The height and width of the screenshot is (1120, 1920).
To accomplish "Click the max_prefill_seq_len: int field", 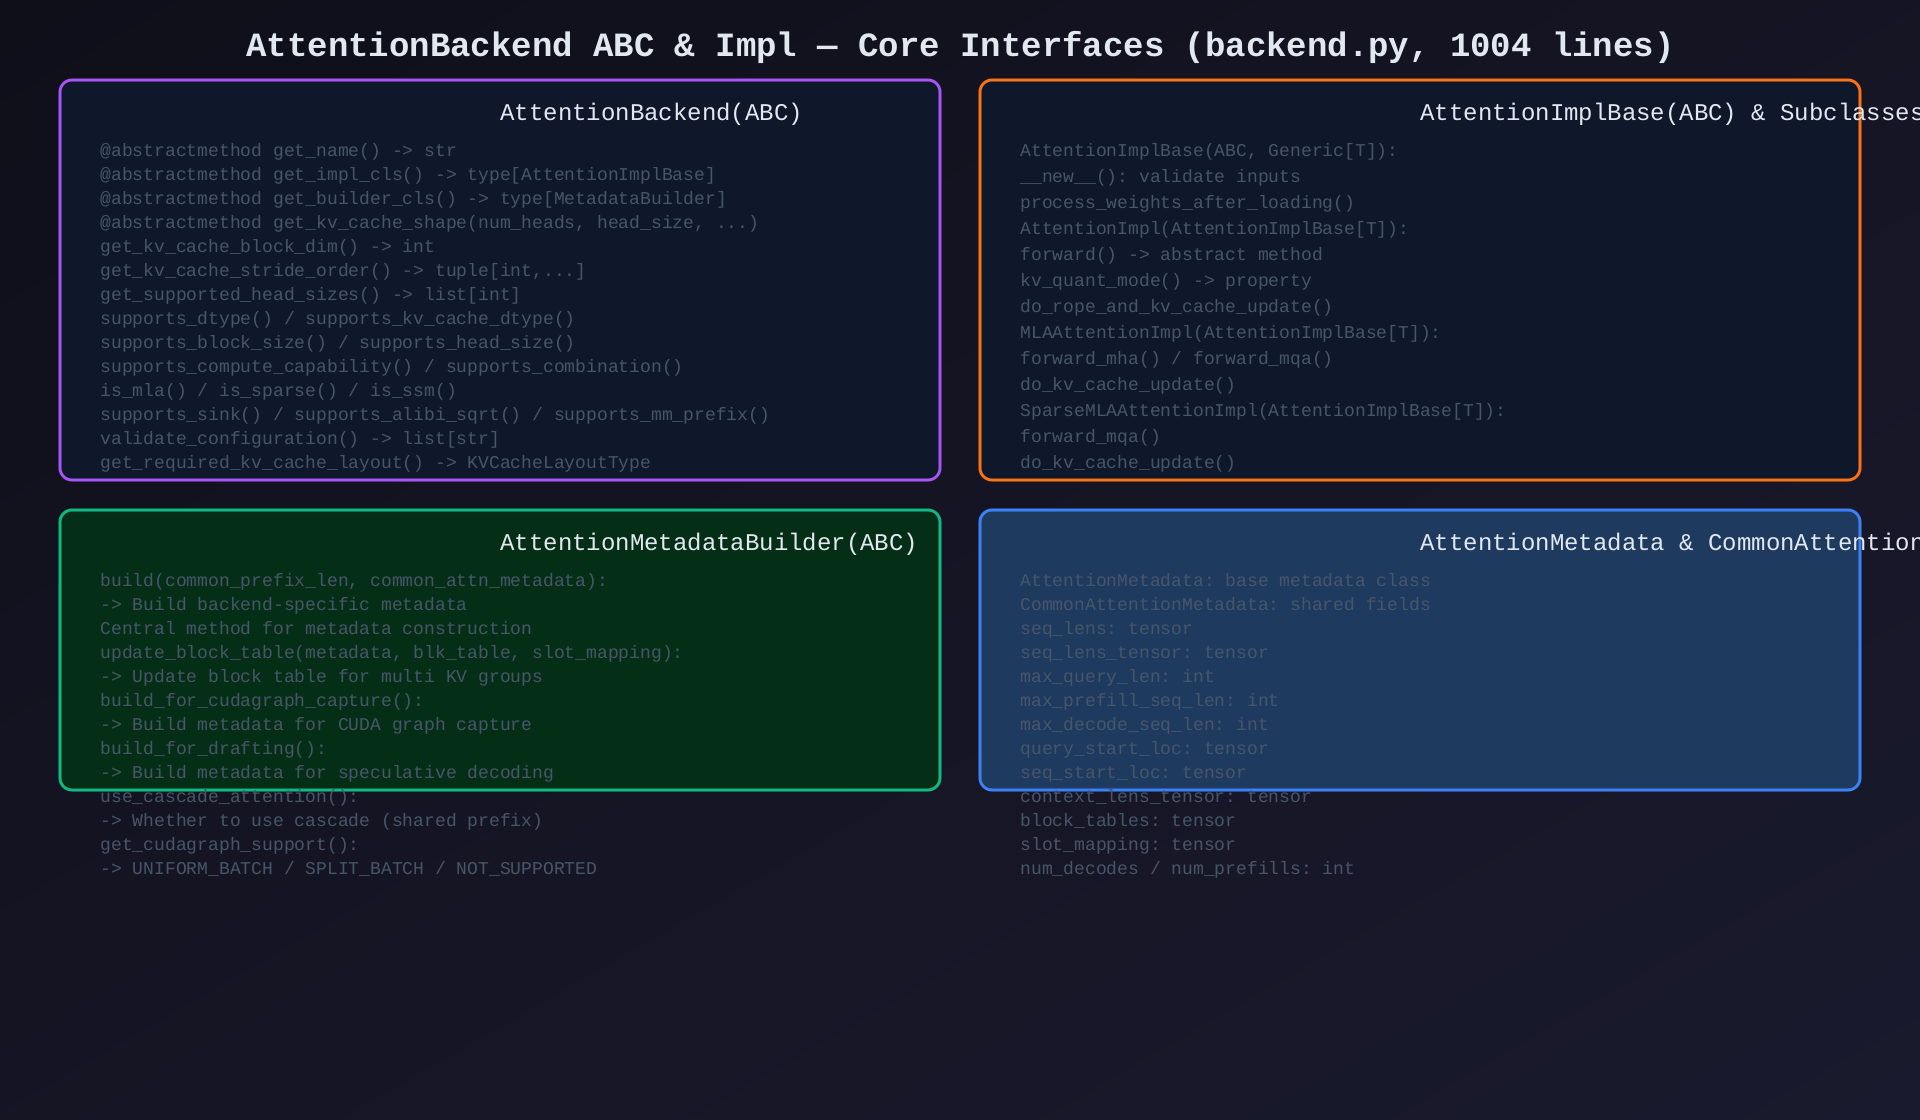I will click(1149, 701).
